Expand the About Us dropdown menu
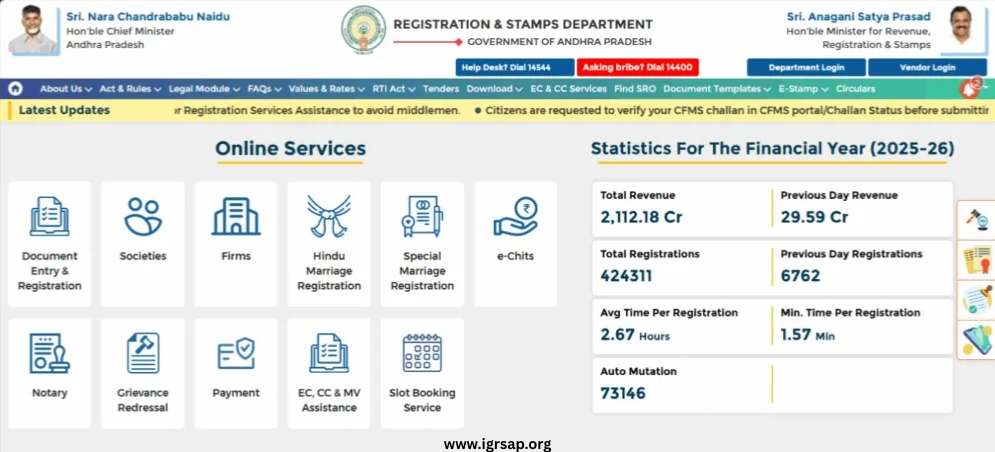Viewport: 995px width, 452px height. tap(66, 89)
